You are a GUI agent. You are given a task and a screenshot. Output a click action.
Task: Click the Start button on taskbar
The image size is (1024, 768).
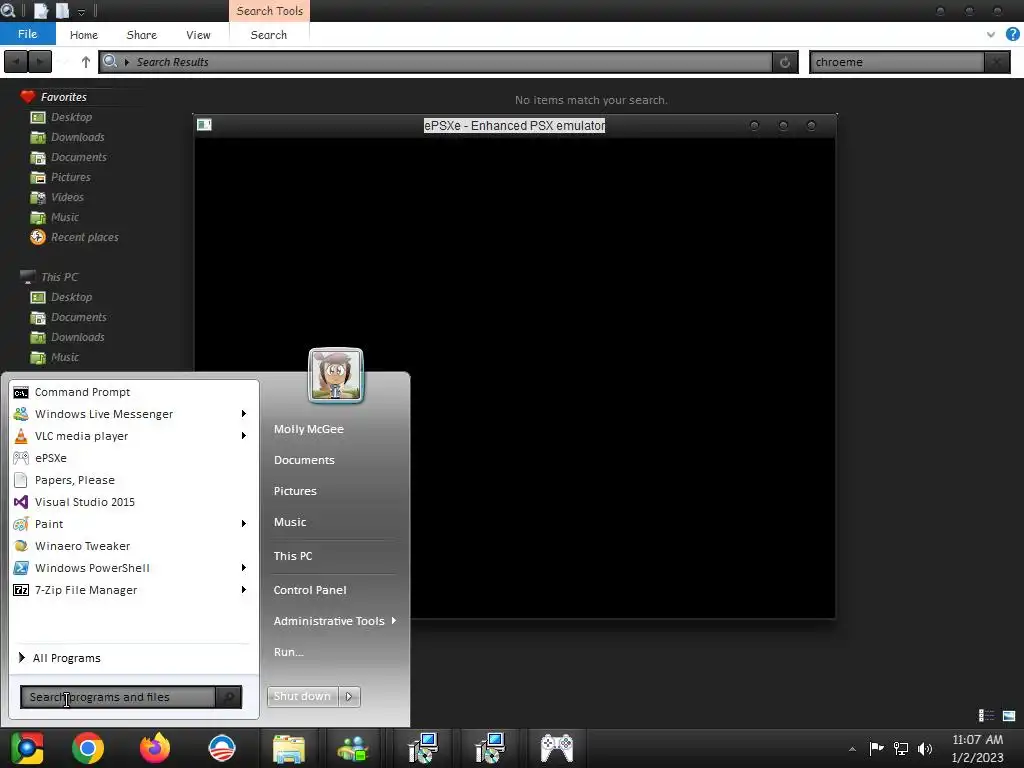pyautogui.click(x=27, y=748)
